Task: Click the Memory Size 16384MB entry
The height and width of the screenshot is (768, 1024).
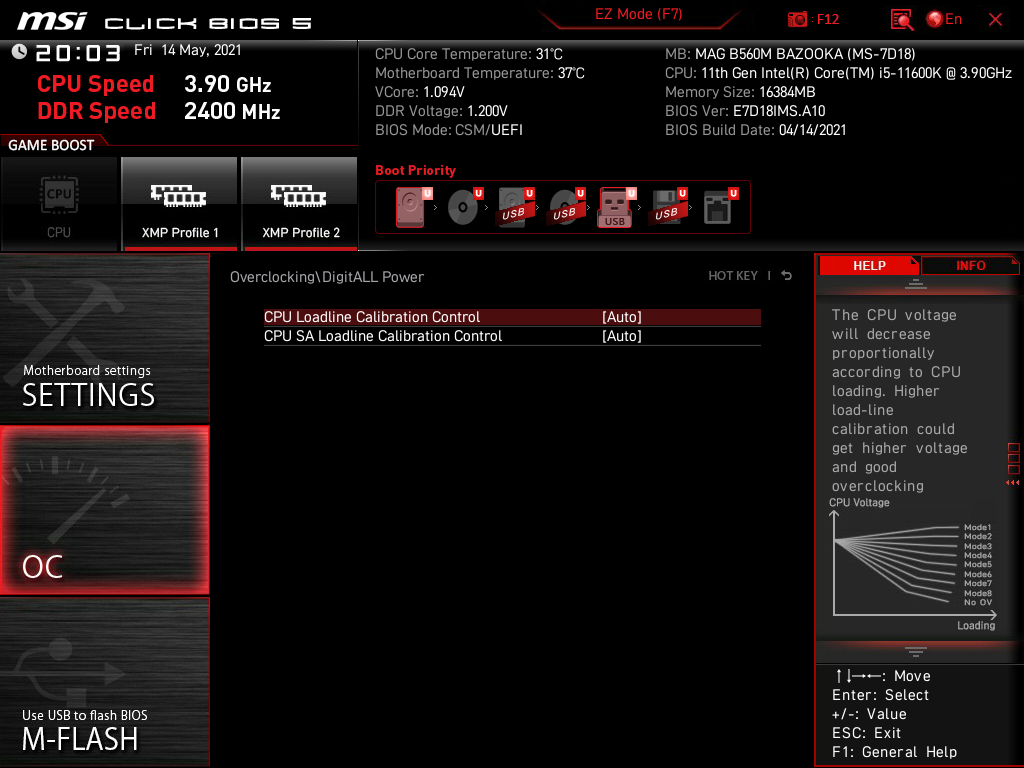Action: coord(740,92)
